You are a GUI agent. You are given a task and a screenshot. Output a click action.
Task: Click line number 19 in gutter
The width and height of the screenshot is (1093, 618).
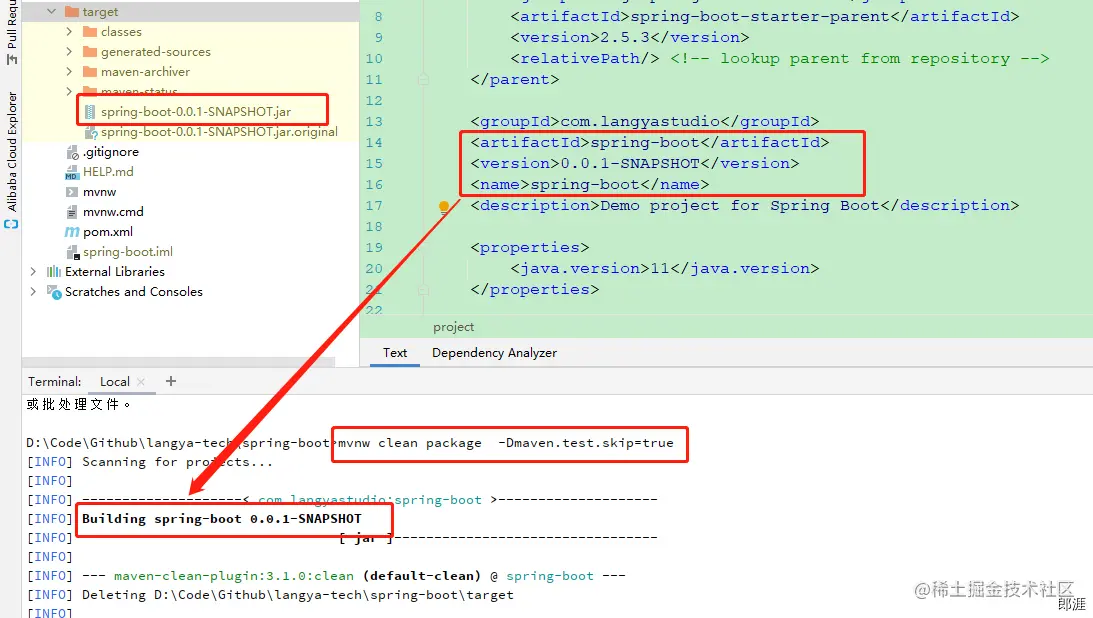point(374,247)
